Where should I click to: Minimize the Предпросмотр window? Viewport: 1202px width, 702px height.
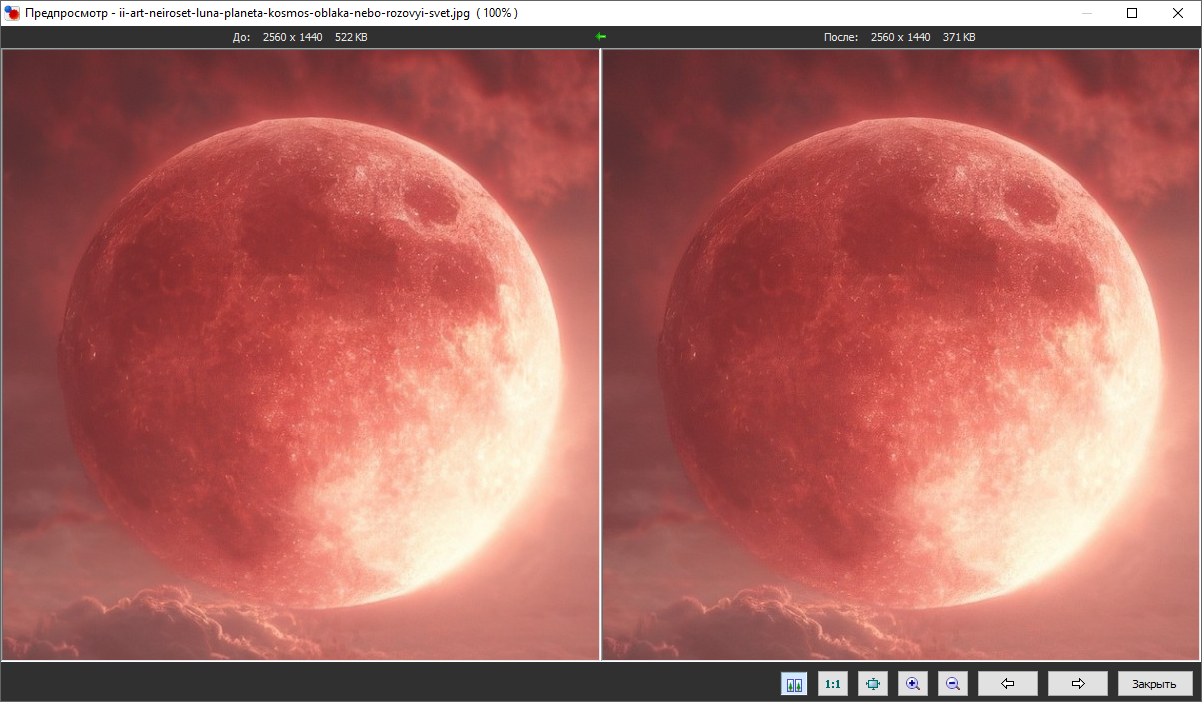pos(1086,13)
